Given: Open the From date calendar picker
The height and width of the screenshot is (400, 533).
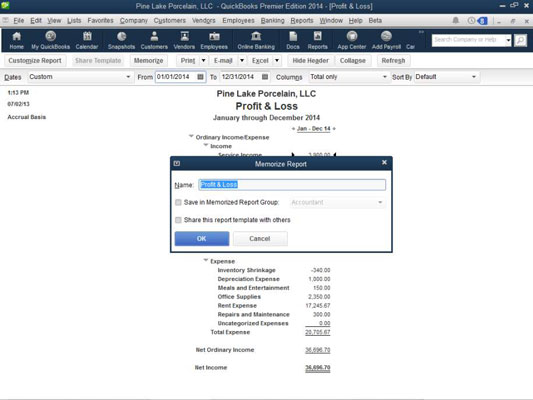Looking at the screenshot, I should coord(201,77).
